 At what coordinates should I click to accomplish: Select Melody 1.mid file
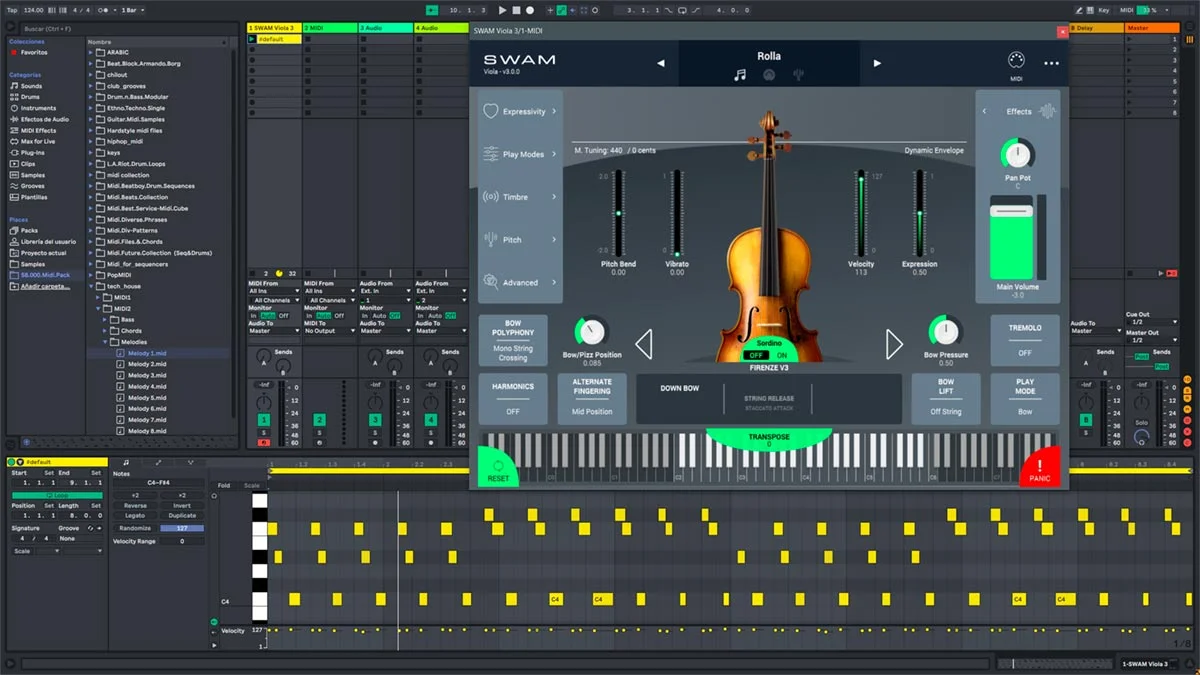[x=146, y=353]
